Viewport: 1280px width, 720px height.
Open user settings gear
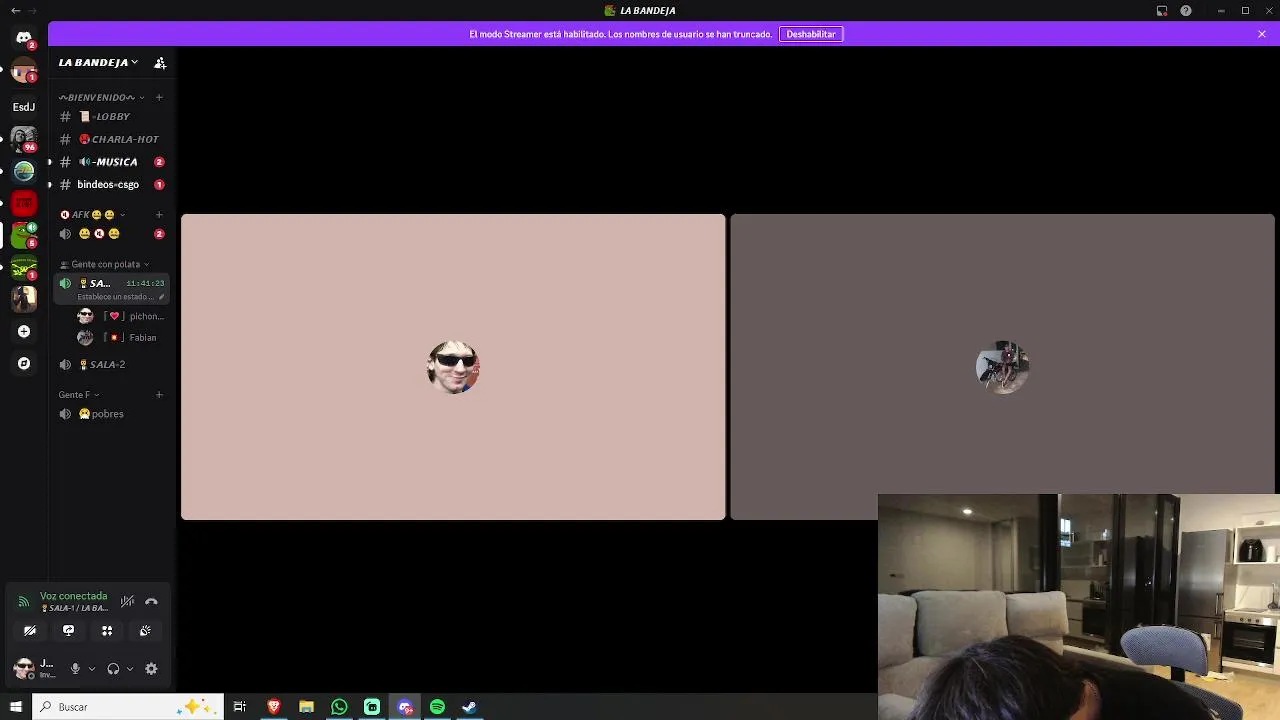click(152, 669)
